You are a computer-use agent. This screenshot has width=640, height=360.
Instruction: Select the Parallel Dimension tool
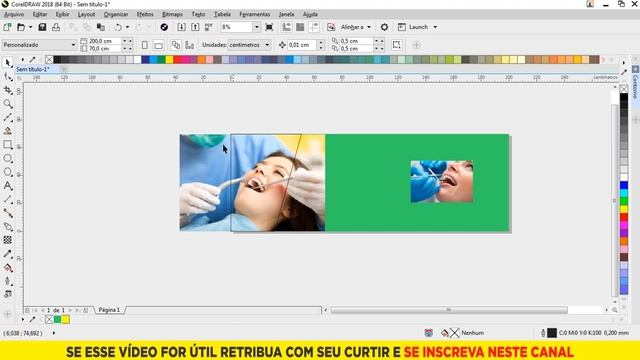(x=7, y=199)
